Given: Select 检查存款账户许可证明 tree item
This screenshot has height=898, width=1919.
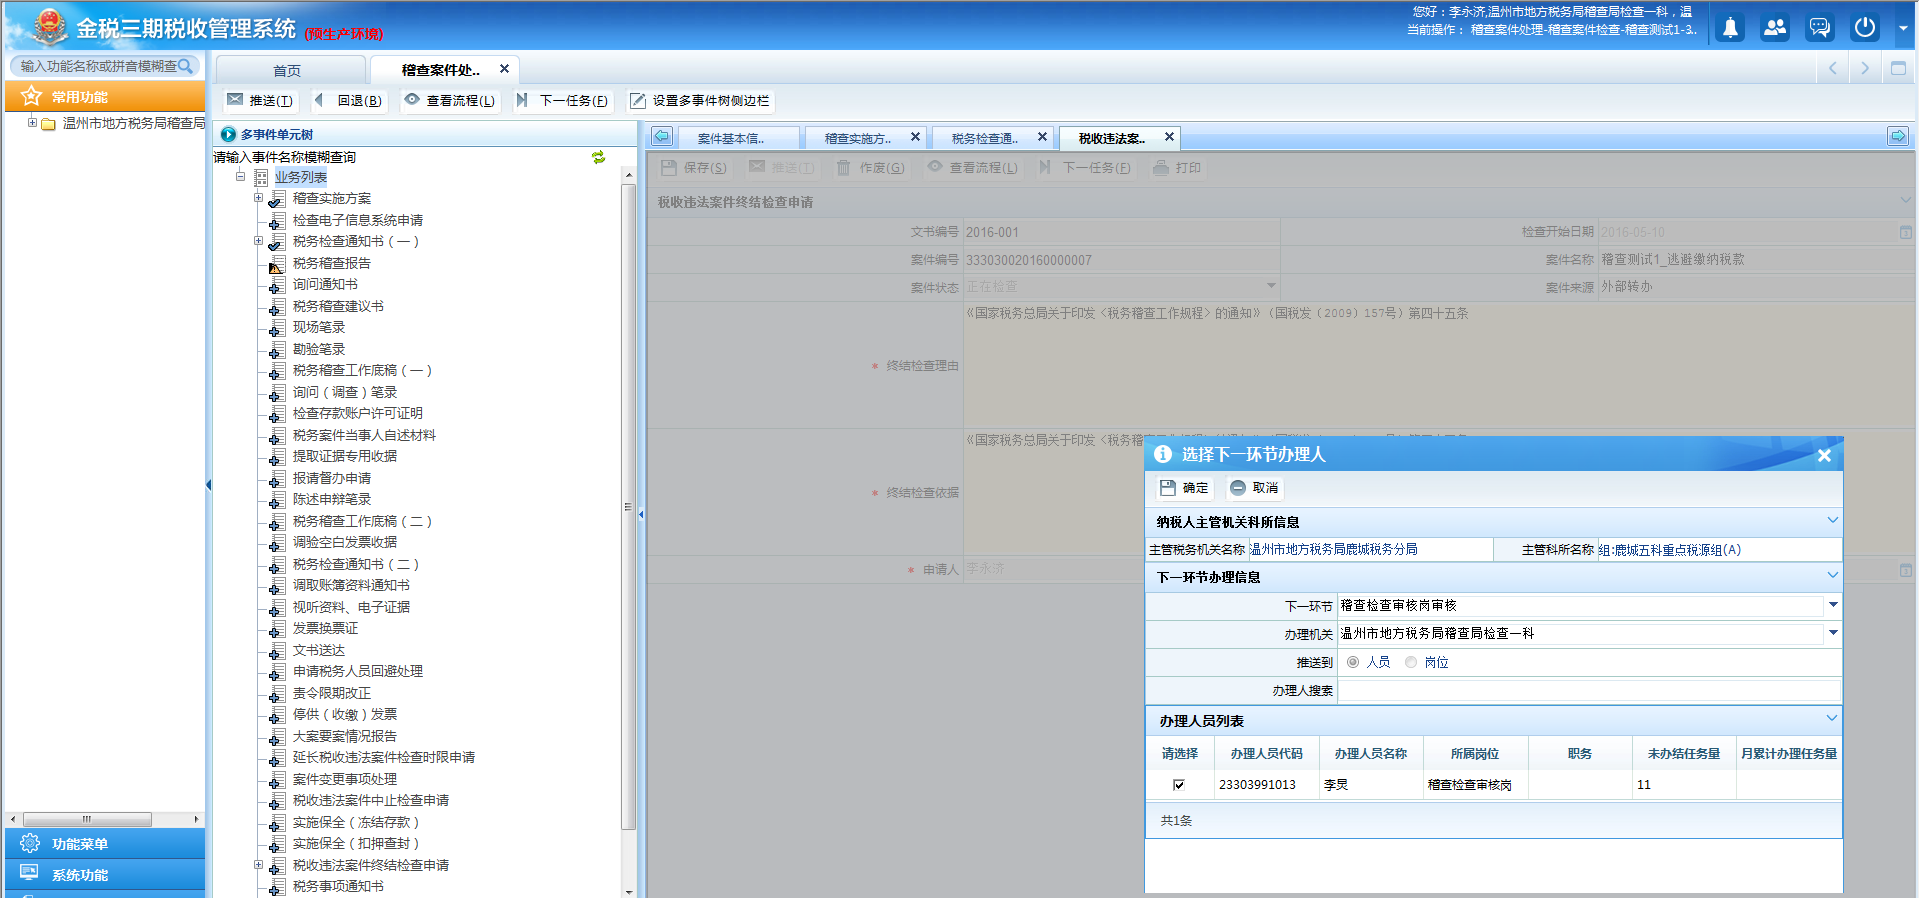Looking at the screenshot, I should pos(357,413).
